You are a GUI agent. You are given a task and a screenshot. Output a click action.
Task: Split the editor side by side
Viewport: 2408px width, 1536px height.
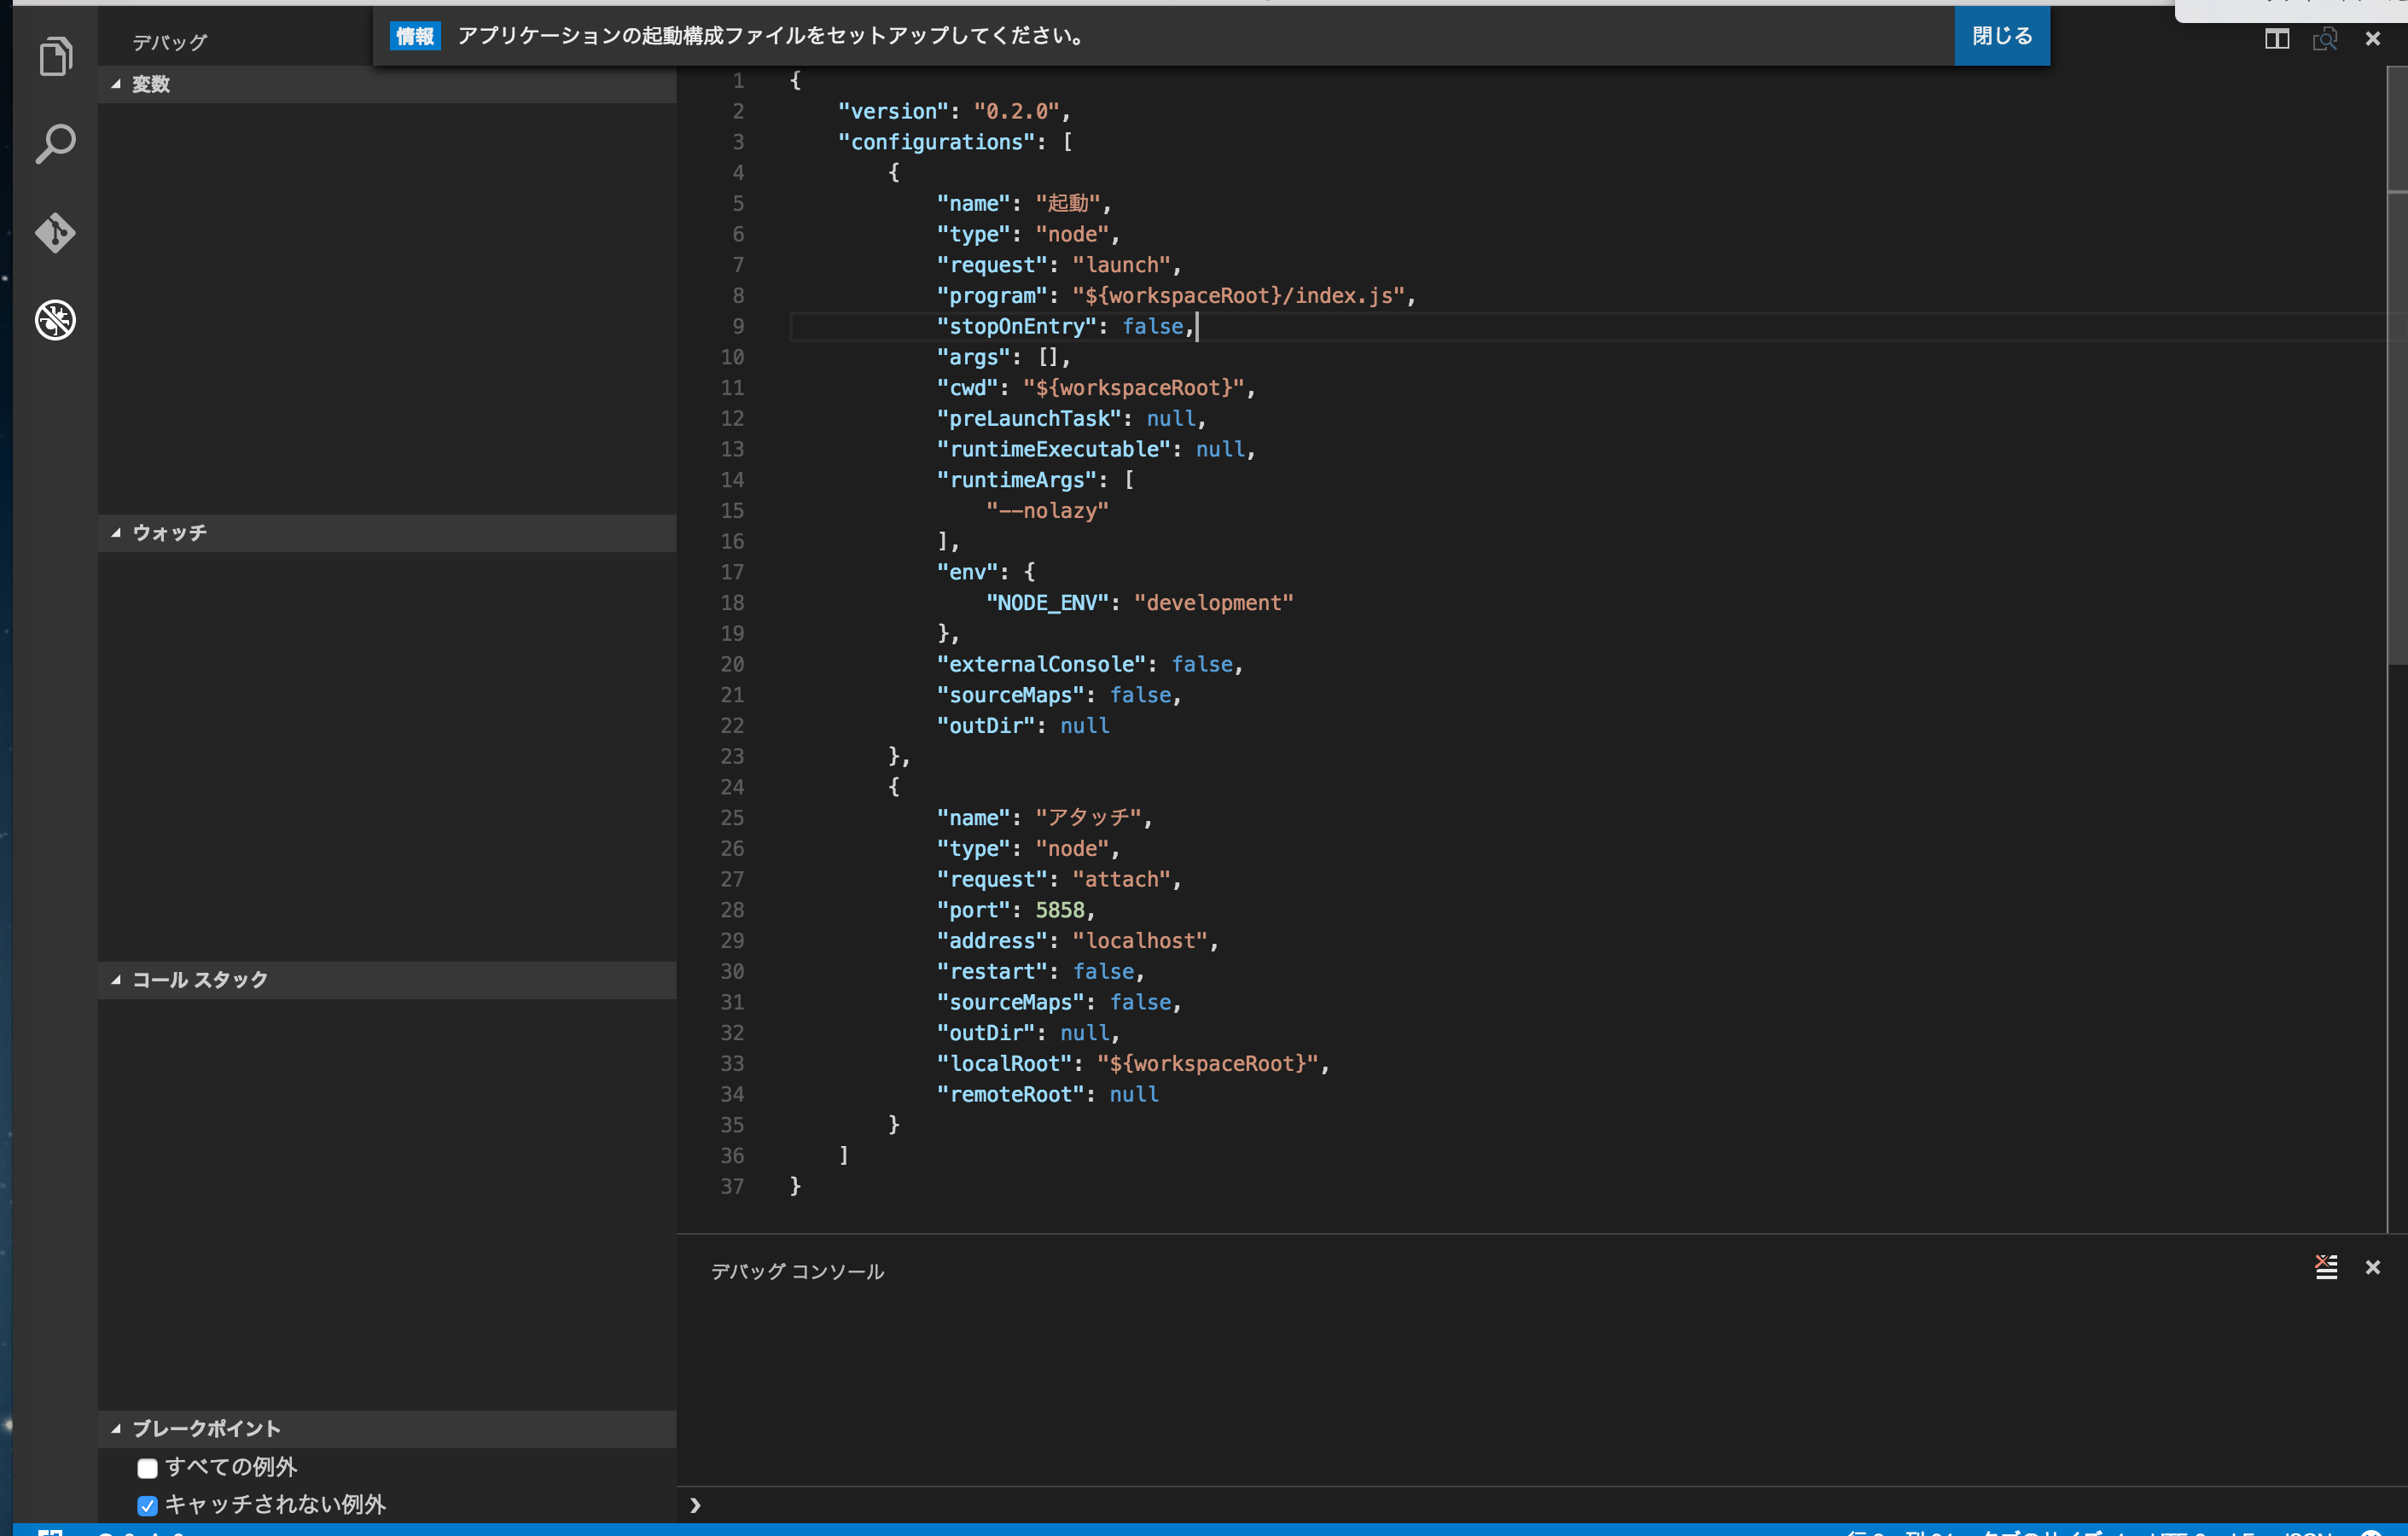point(2277,38)
